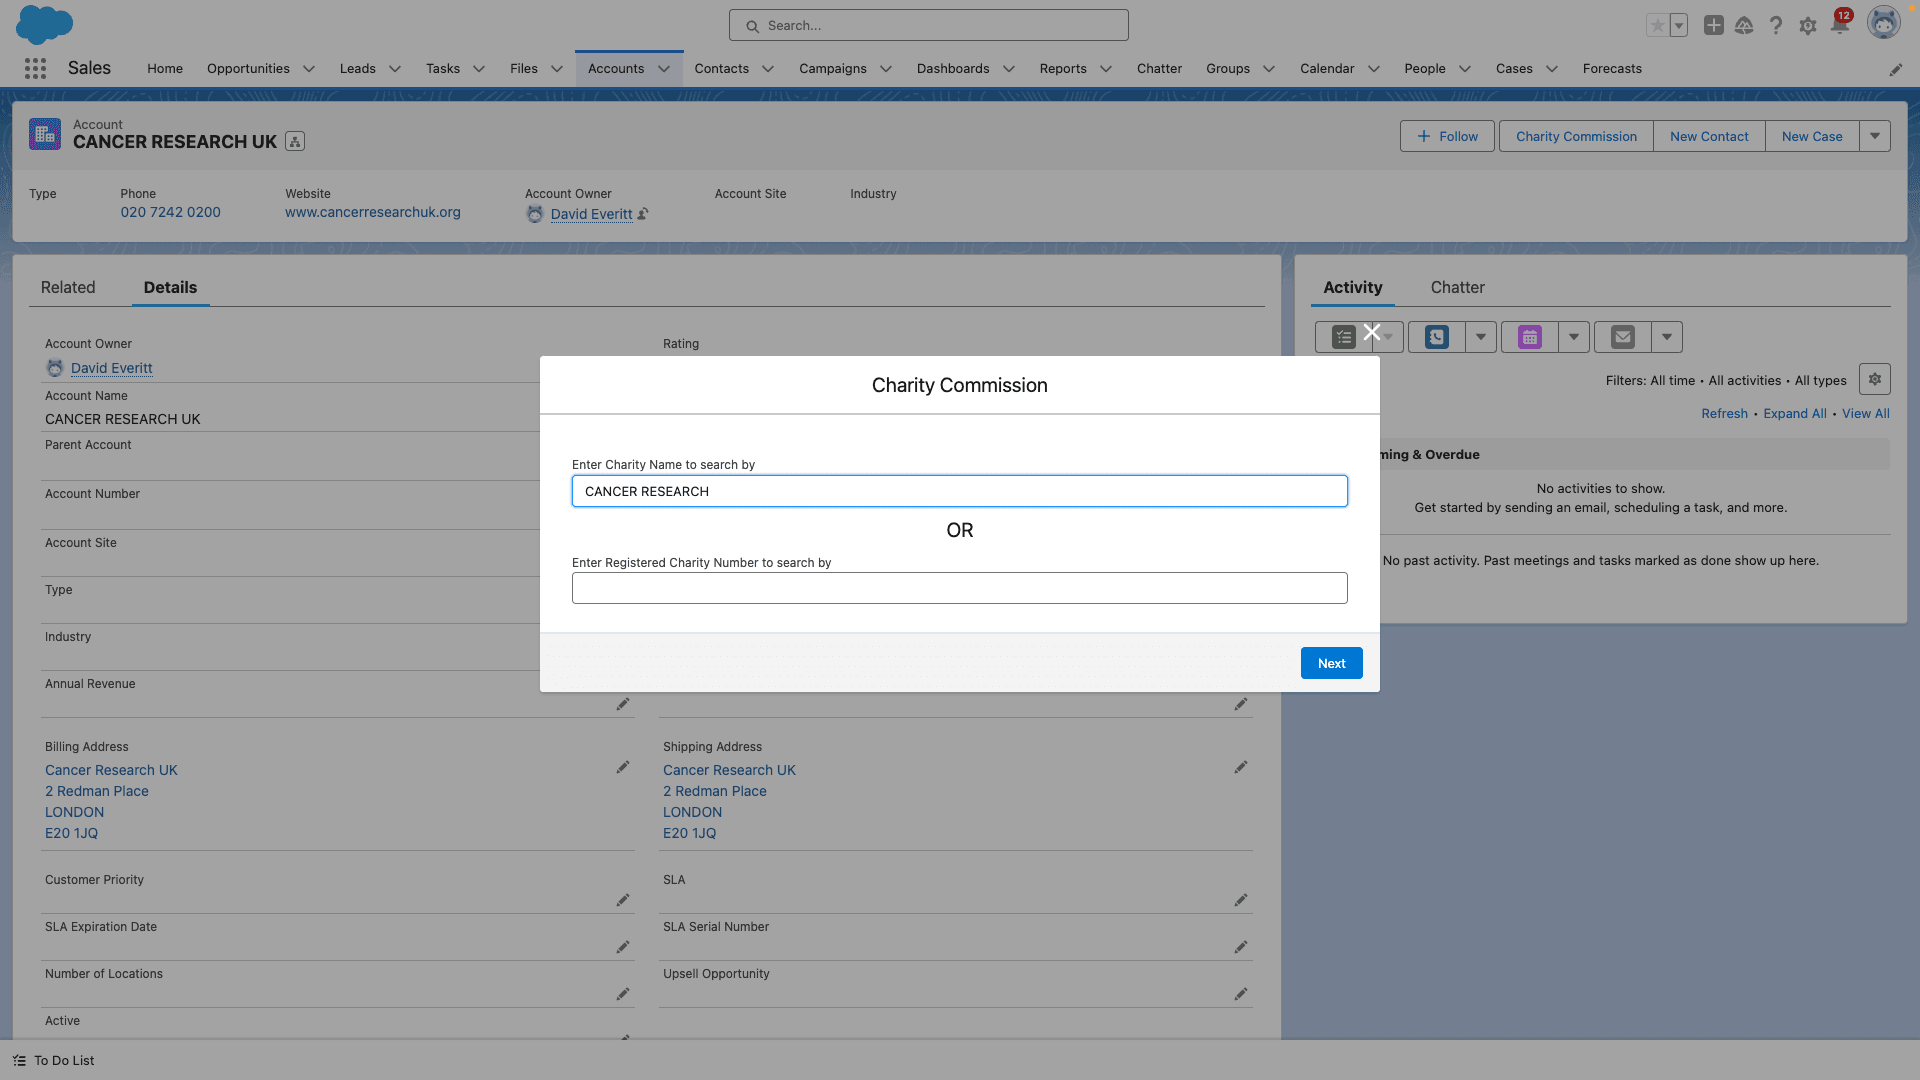1920x1080 pixels.
Task: Select the Details tab
Action: (x=170, y=287)
